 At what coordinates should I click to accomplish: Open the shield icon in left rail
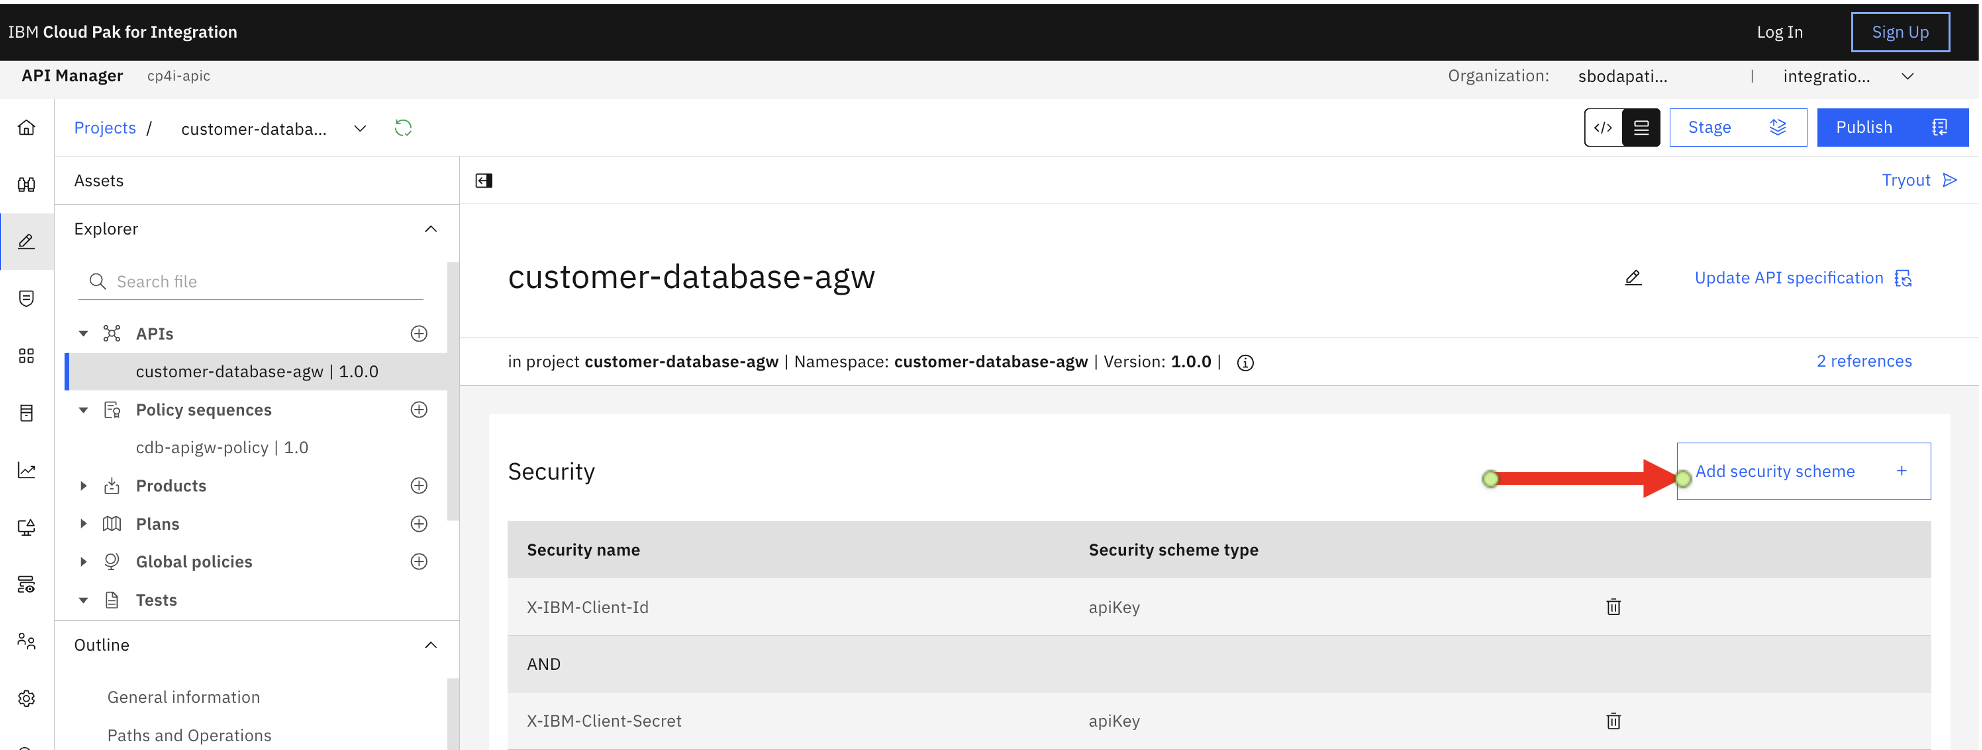pyautogui.click(x=27, y=298)
